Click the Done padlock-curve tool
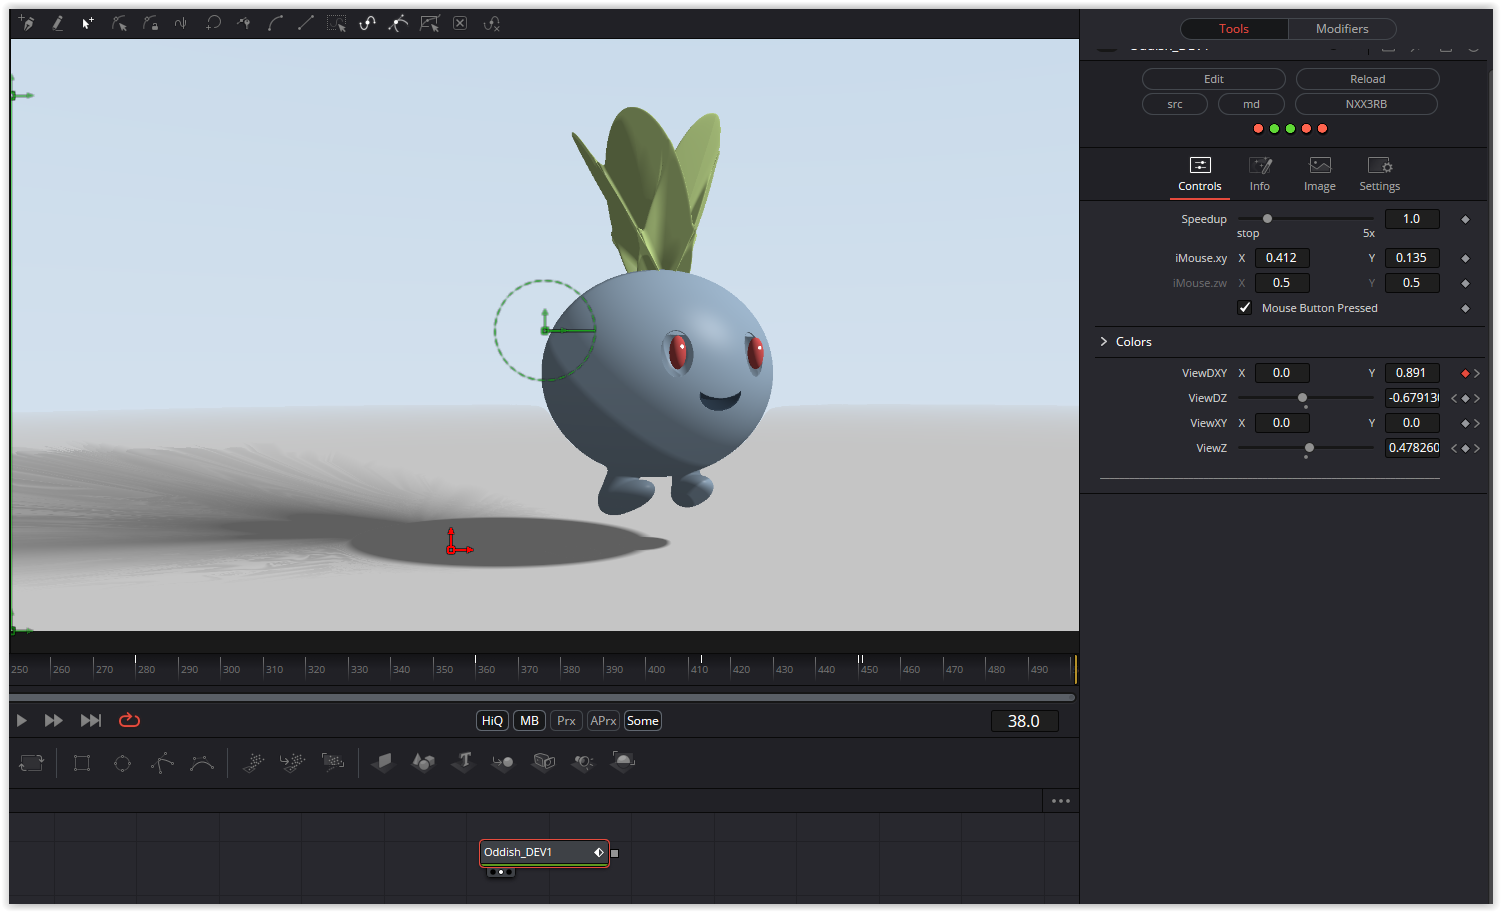 (x=150, y=23)
